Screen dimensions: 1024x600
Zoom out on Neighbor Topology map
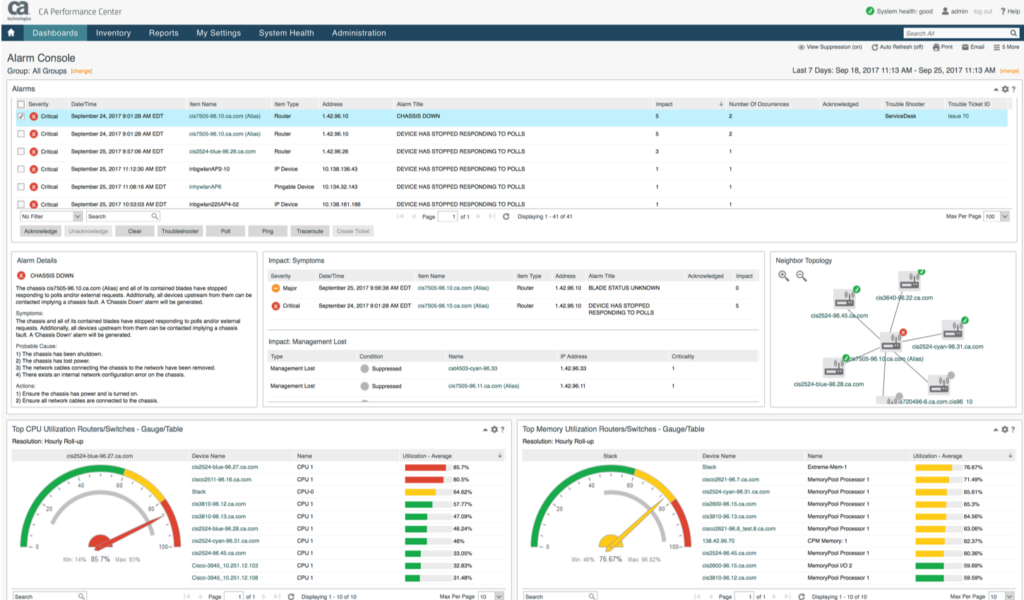tap(801, 275)
